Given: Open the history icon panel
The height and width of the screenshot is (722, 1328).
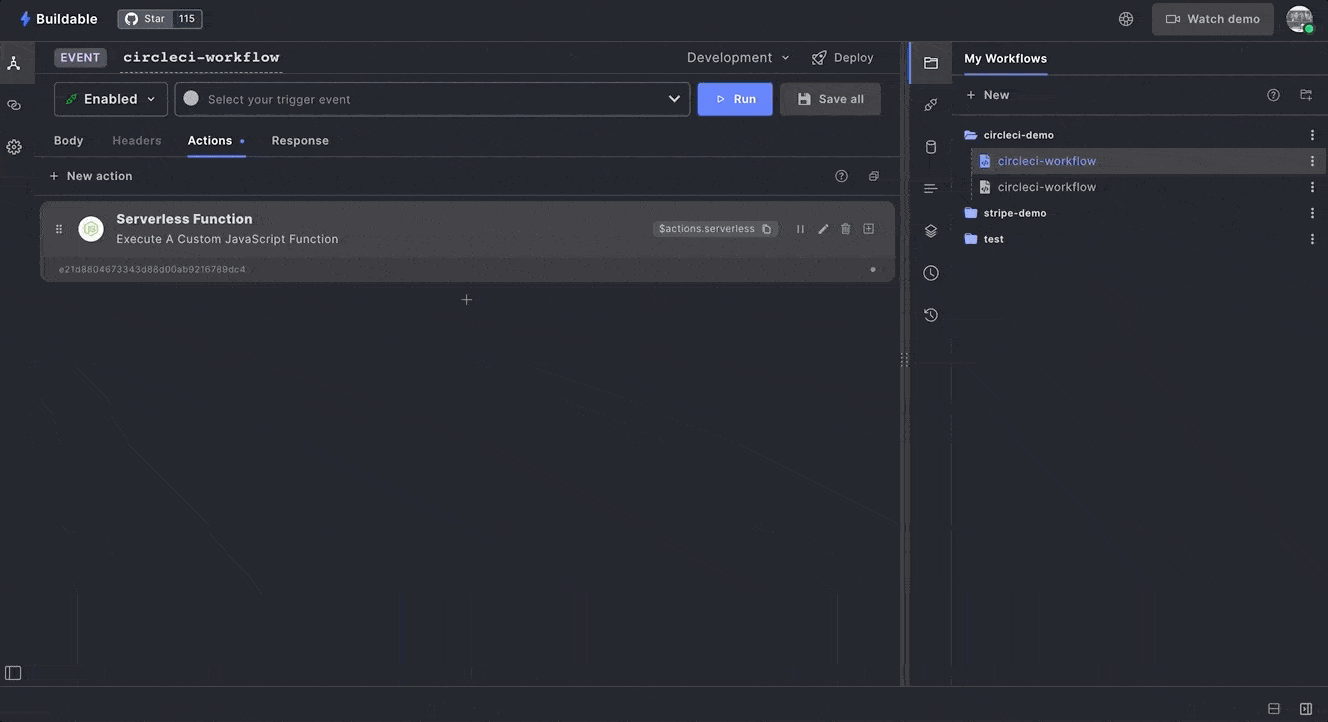Looking at the screenshot, I should pyautogui.click(x=931, y=315).
